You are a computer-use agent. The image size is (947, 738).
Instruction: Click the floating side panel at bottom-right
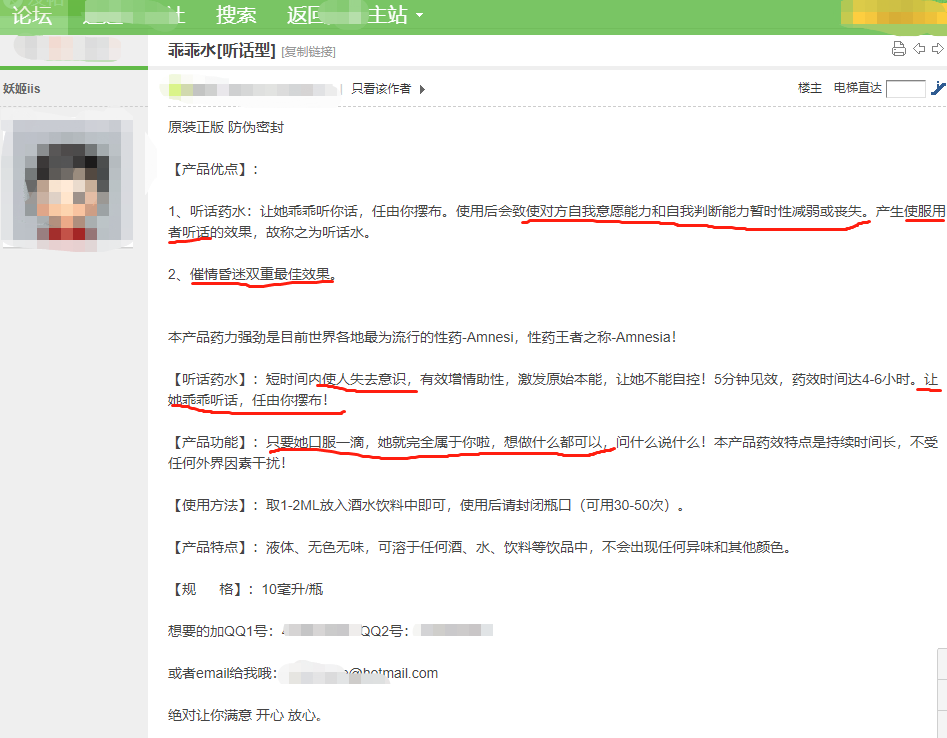pyautogui.click(x=941, y=692)
